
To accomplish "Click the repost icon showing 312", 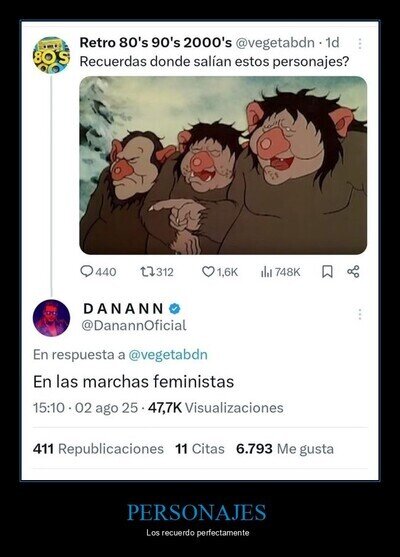I will click(147, 272).
